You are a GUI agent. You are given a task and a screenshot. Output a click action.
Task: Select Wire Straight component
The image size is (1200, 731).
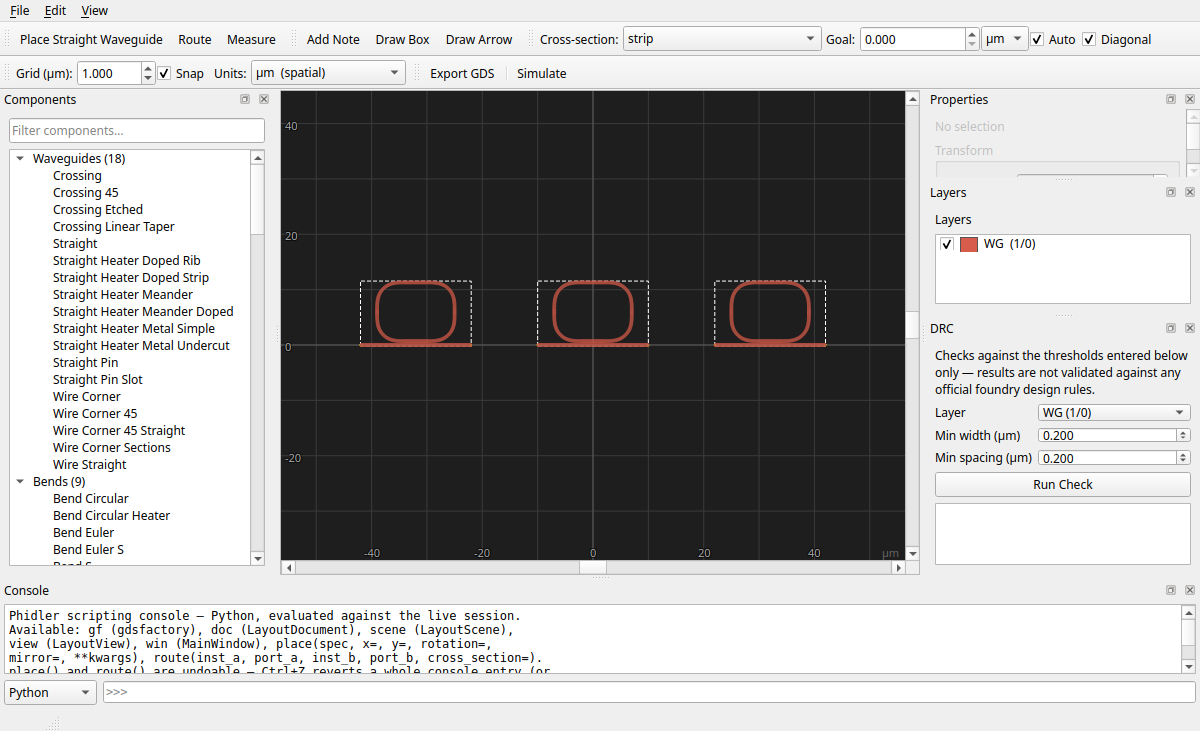pos(90,465)
